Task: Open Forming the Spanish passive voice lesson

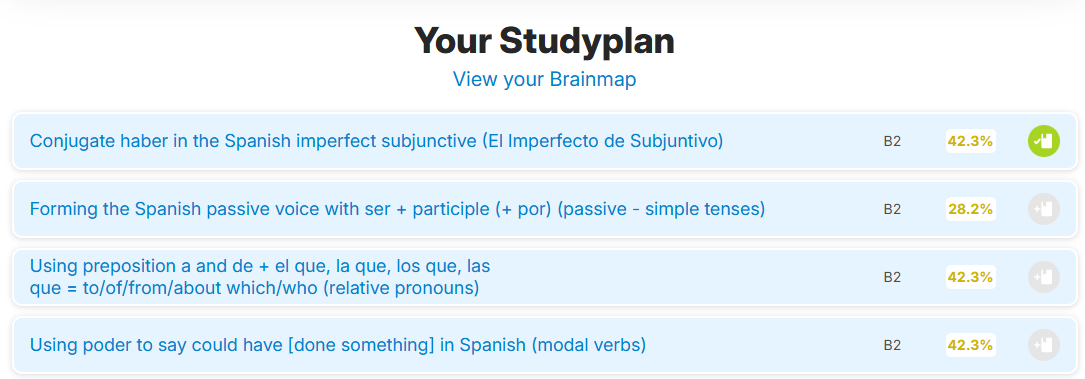Action: pyautogui.click(x=397, y=209)
